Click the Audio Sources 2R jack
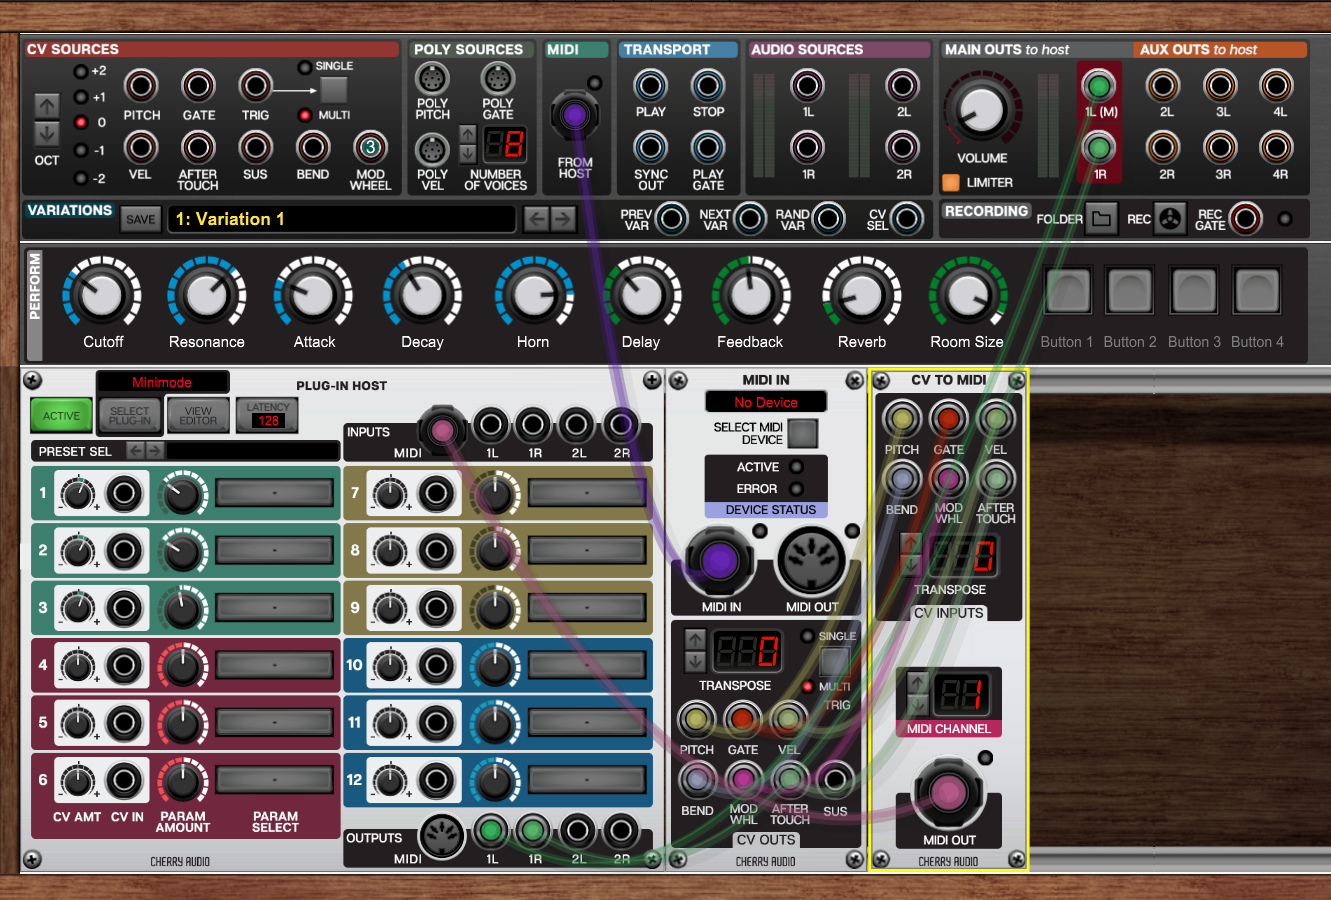This screenshot has width=1331, height=900. point(903,148)
